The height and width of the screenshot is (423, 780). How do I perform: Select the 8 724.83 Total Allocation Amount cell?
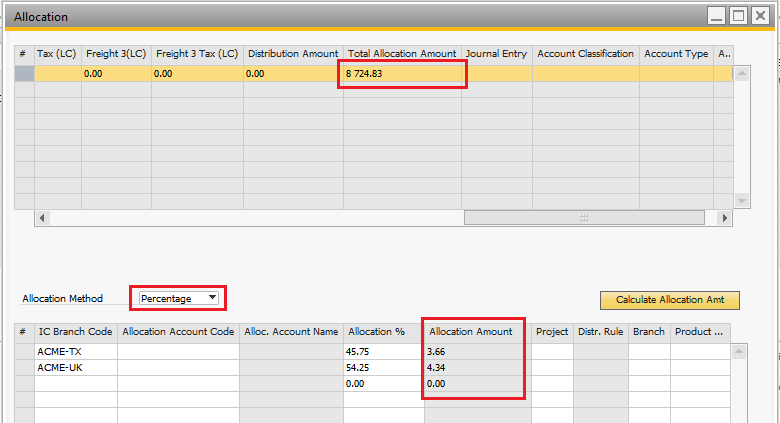click(402, 73)
